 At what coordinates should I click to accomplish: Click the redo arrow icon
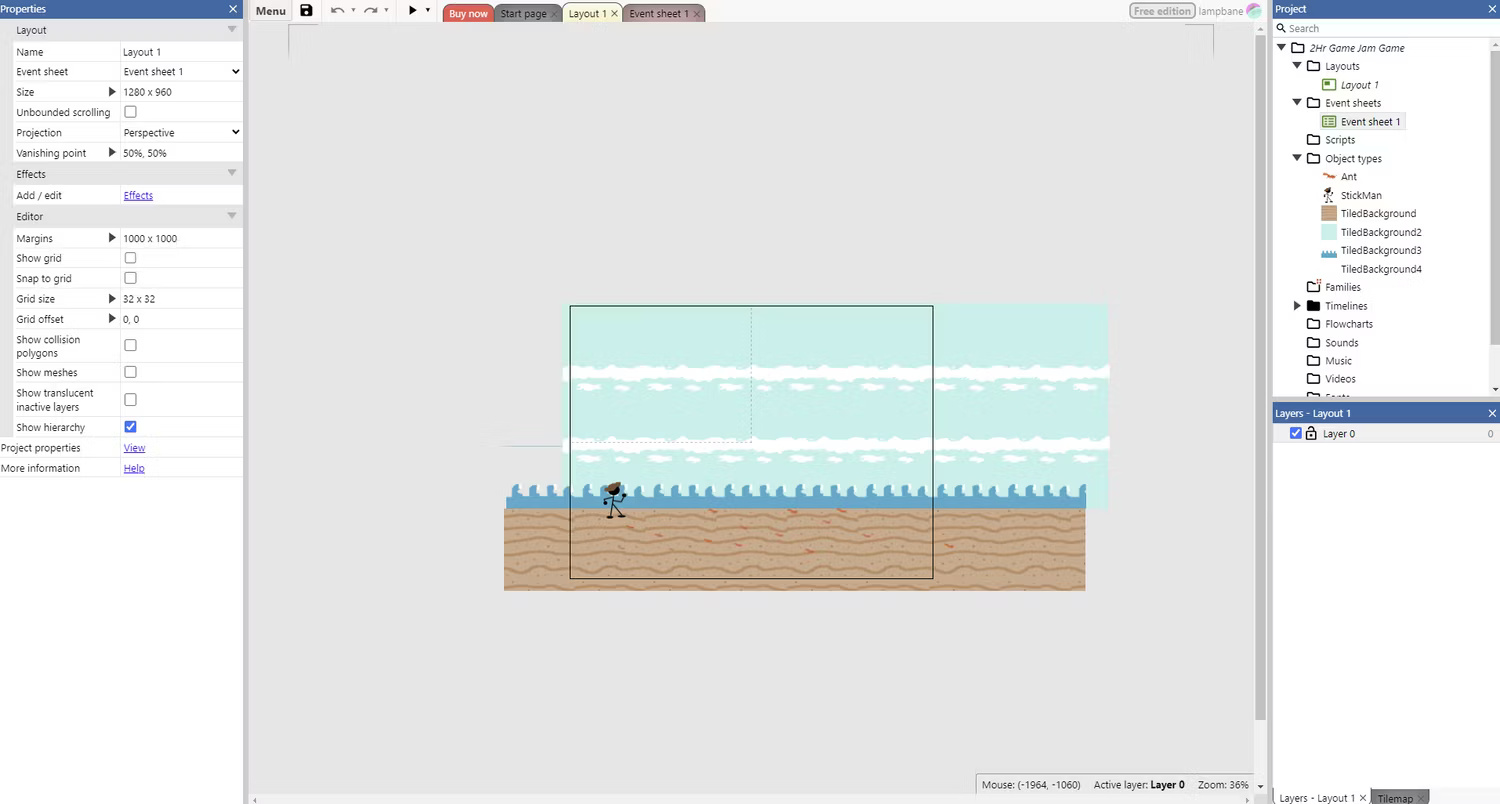click(x=370, y=11)
